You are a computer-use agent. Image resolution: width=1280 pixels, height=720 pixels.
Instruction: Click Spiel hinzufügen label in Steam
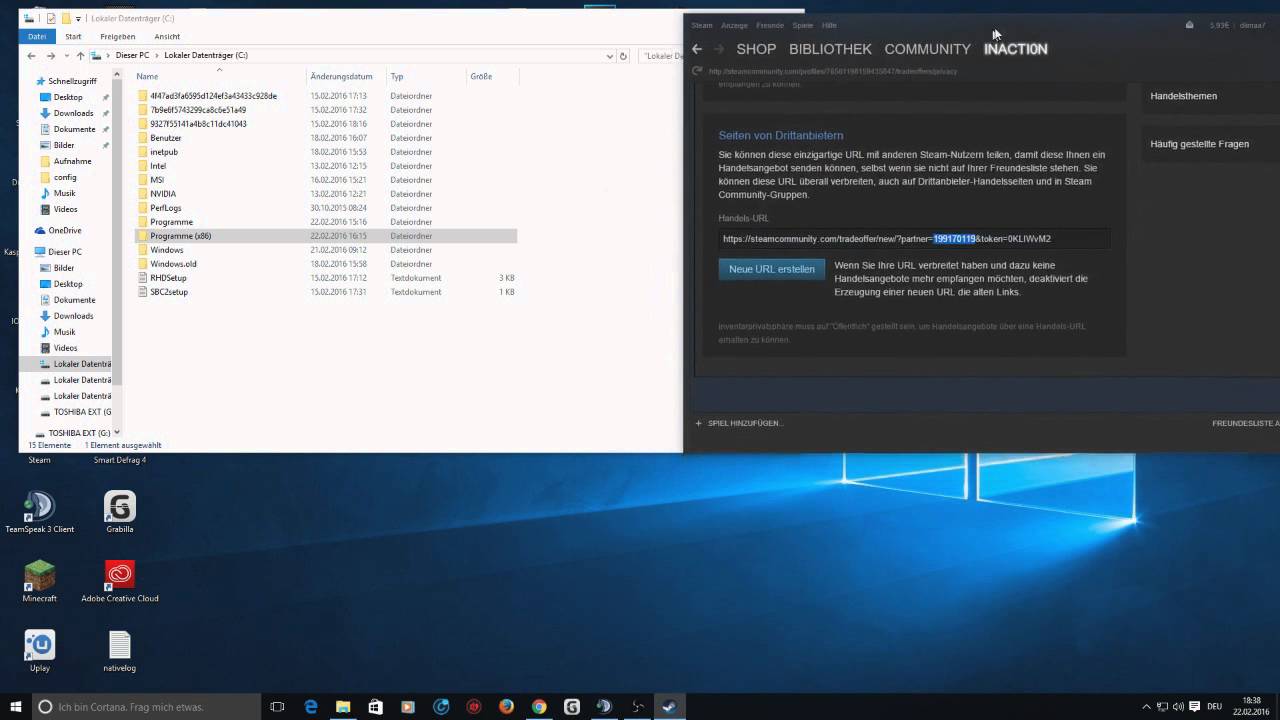[745, 423]
